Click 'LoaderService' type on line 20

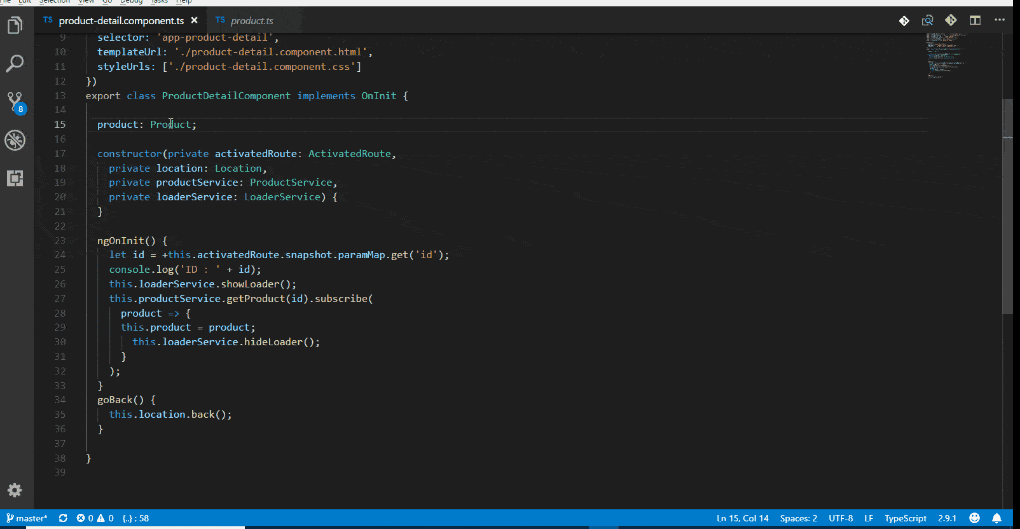282,197
